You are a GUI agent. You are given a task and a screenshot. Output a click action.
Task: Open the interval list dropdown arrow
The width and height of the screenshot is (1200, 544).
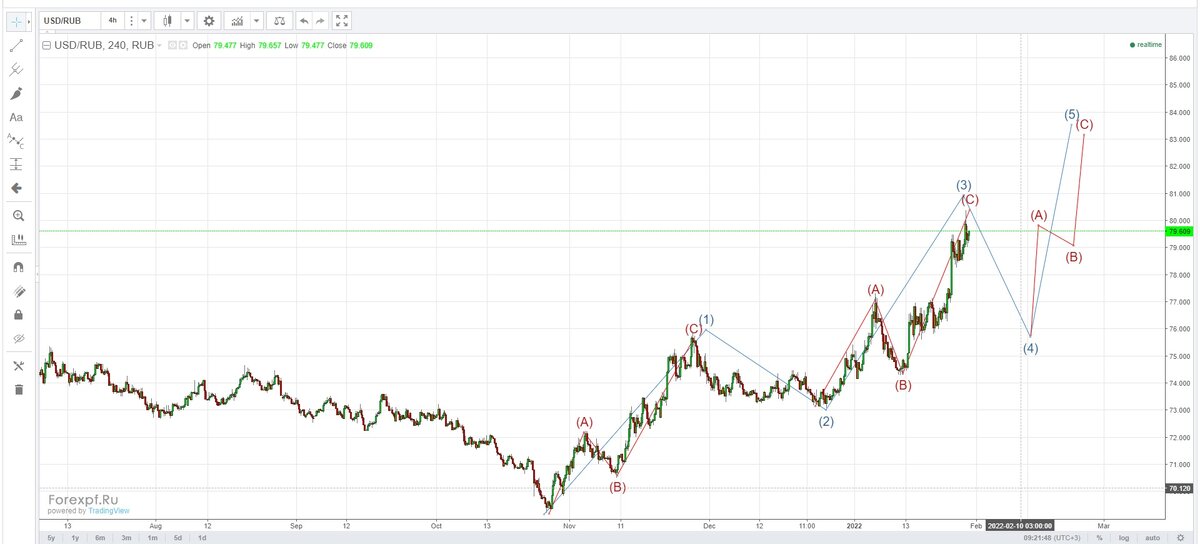144,20
